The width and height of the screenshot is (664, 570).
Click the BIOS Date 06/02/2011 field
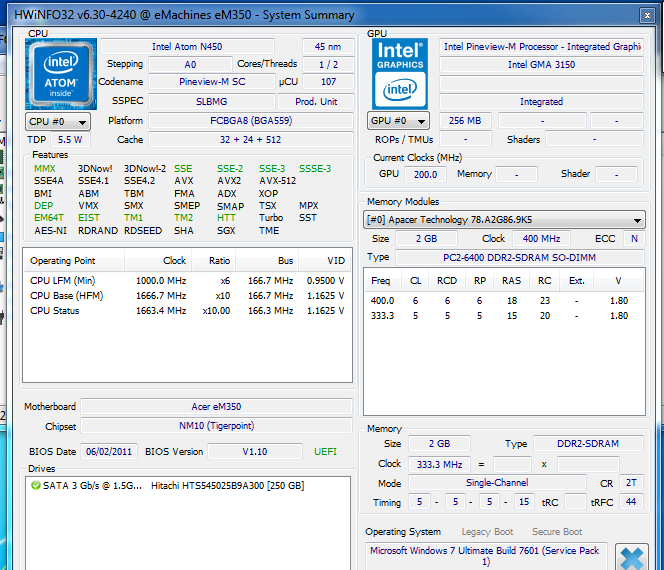[109, 452]
